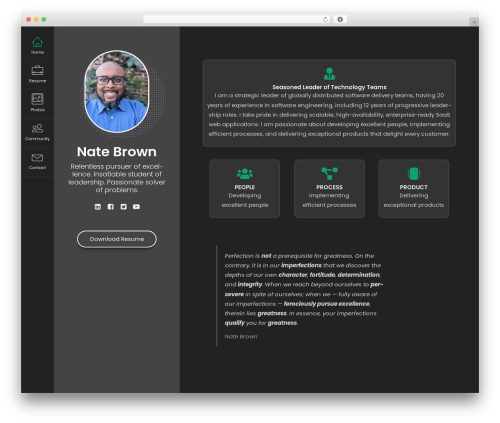Viewport: 500px width, 423px height.
Task: Click the PEOPLE group icon
Action: 245,173
